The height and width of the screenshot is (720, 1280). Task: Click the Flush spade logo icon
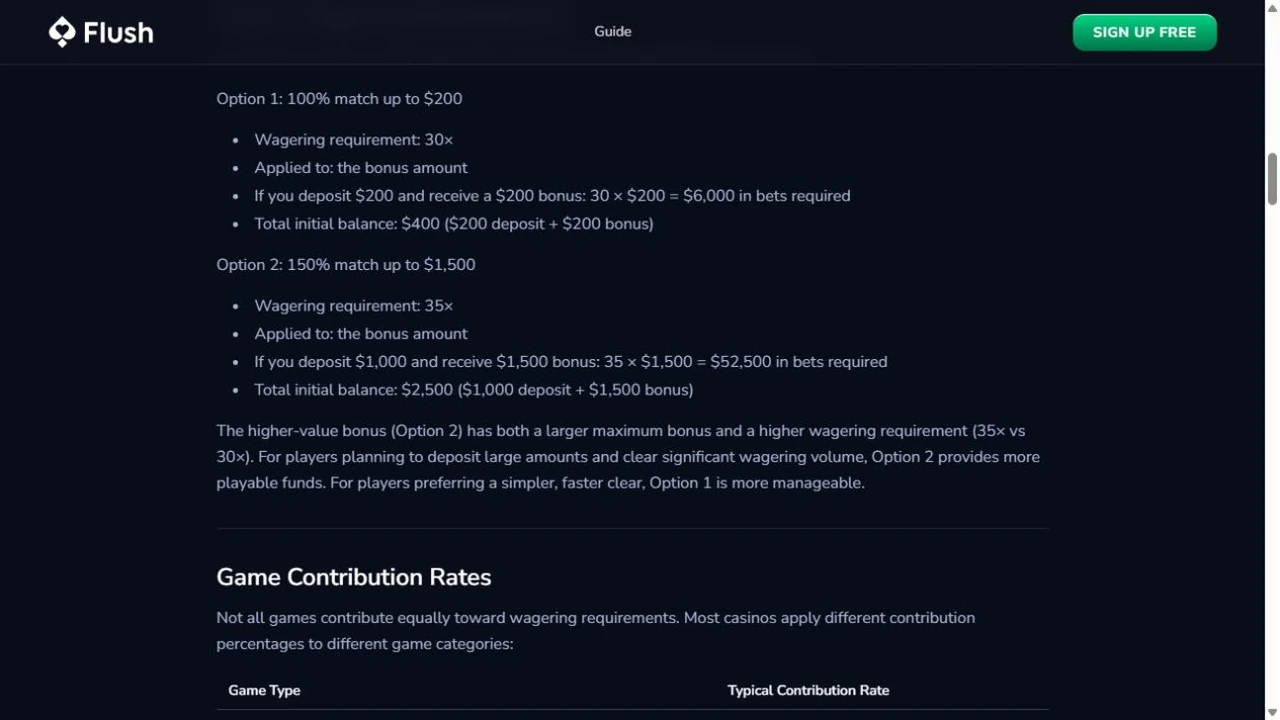pos(62,32)
